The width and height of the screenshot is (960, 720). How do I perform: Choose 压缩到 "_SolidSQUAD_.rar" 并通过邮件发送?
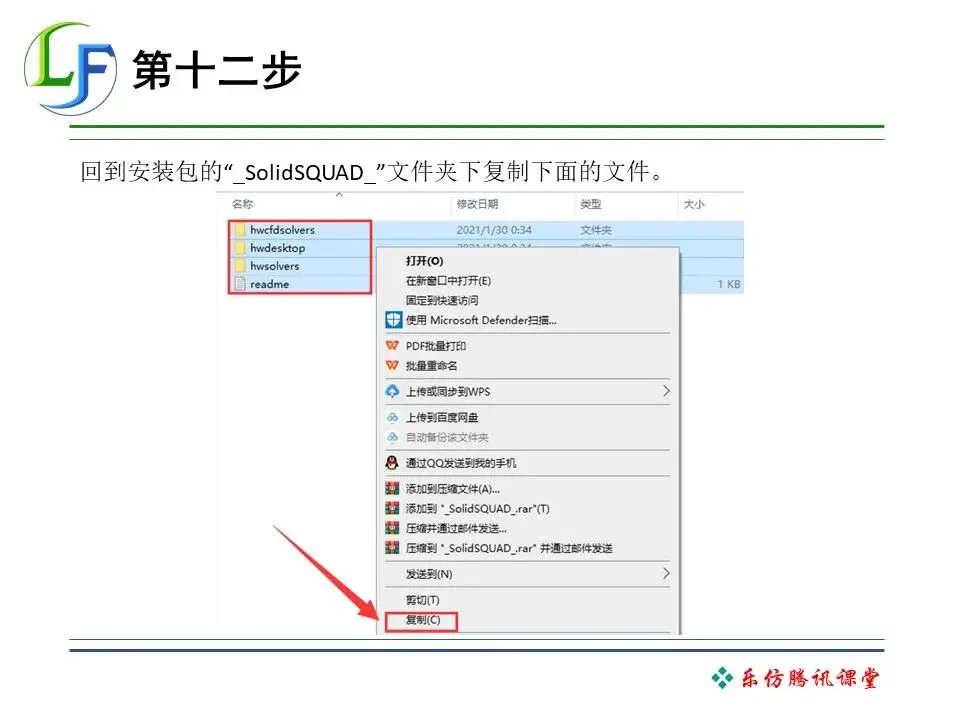509,548
